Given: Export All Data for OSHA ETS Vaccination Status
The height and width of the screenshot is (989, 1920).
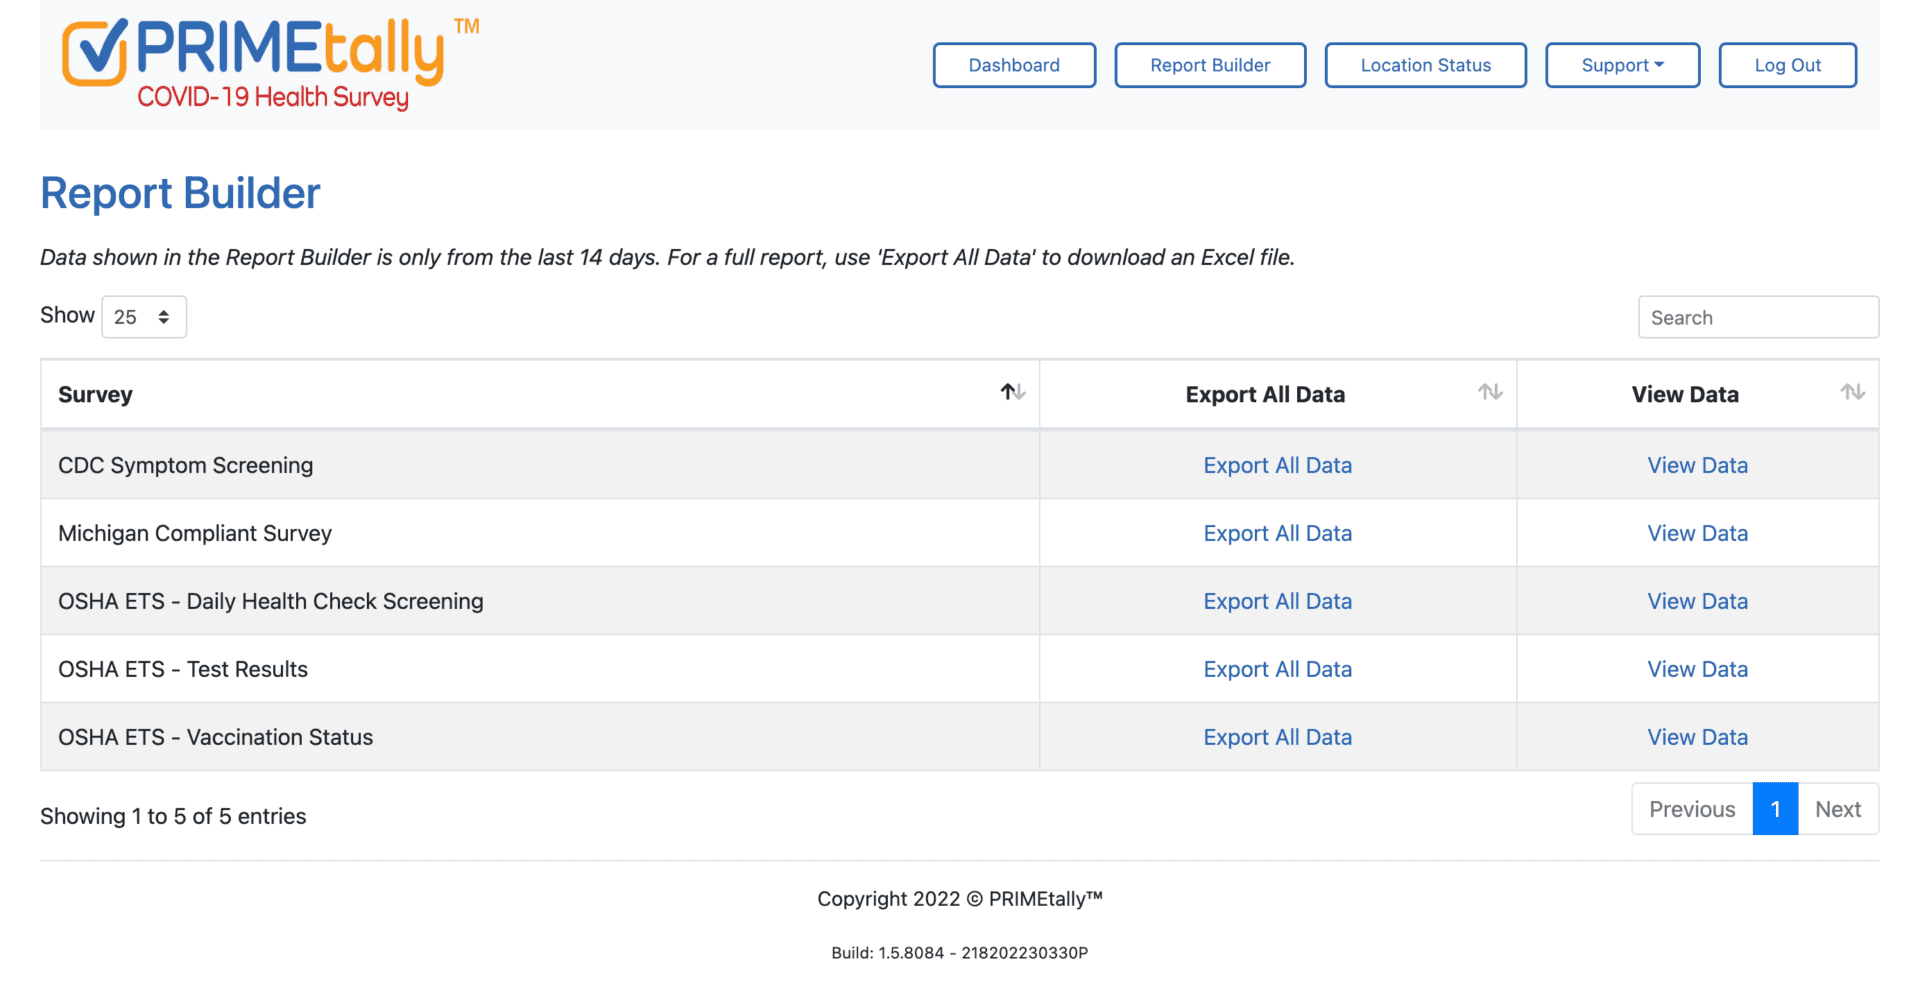Looking at the screenshot, I should pyautogui.click(x=1277, y=737).
